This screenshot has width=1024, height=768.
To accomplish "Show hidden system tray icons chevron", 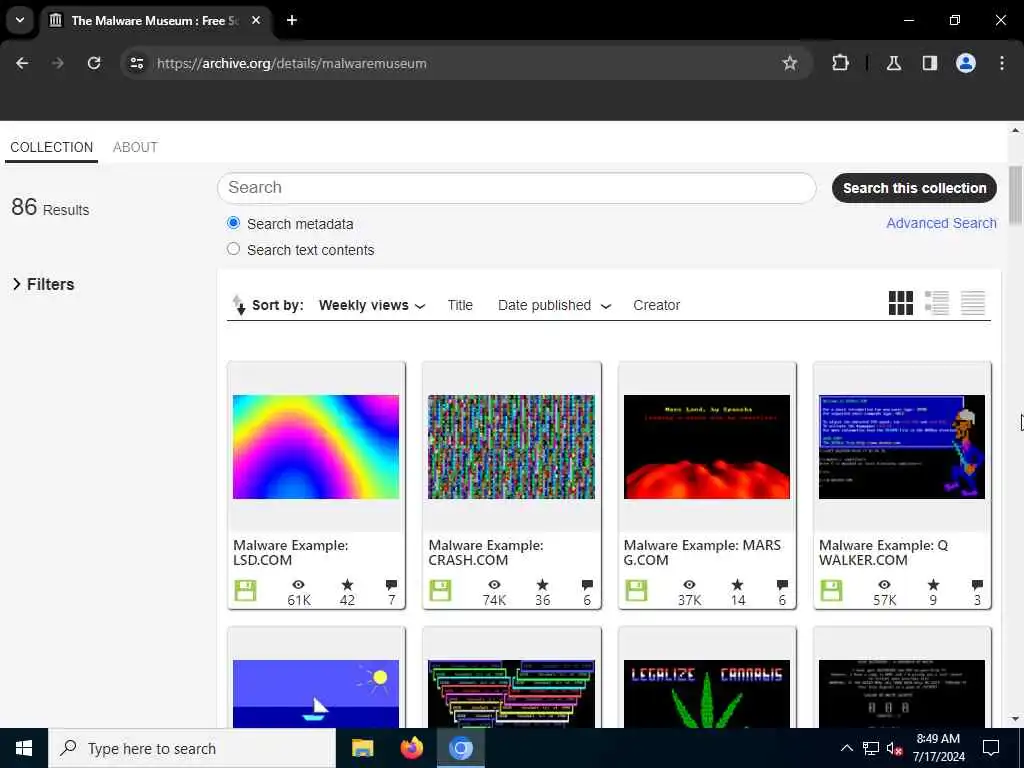I will point(846,748).
